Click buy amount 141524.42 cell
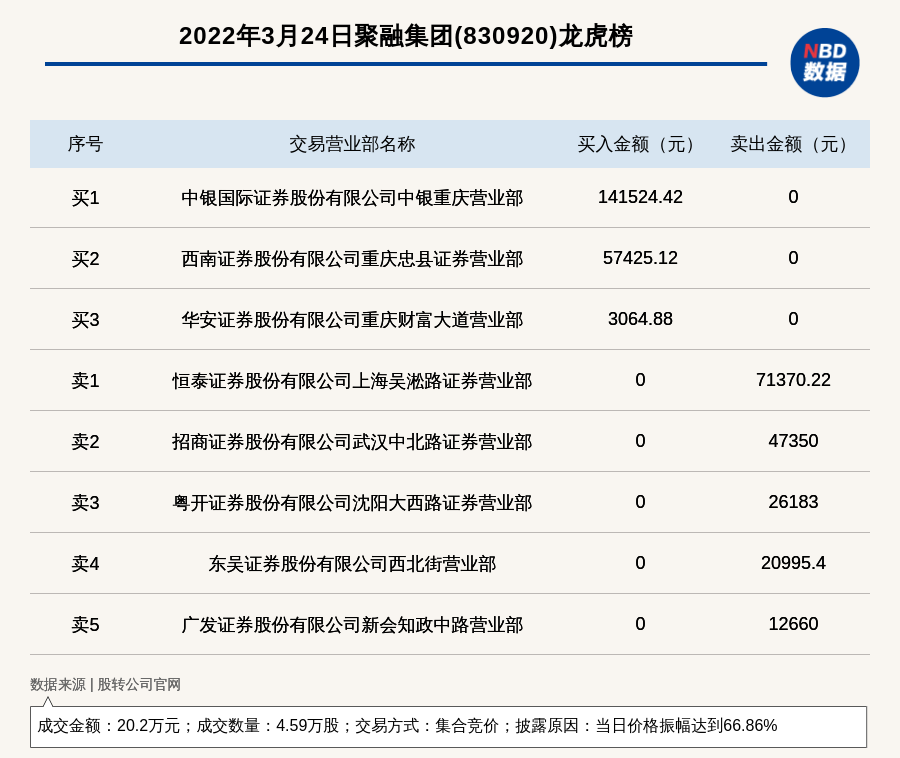Image resolution: width=900 pixels, height=758 pixels. coord(640,197)
